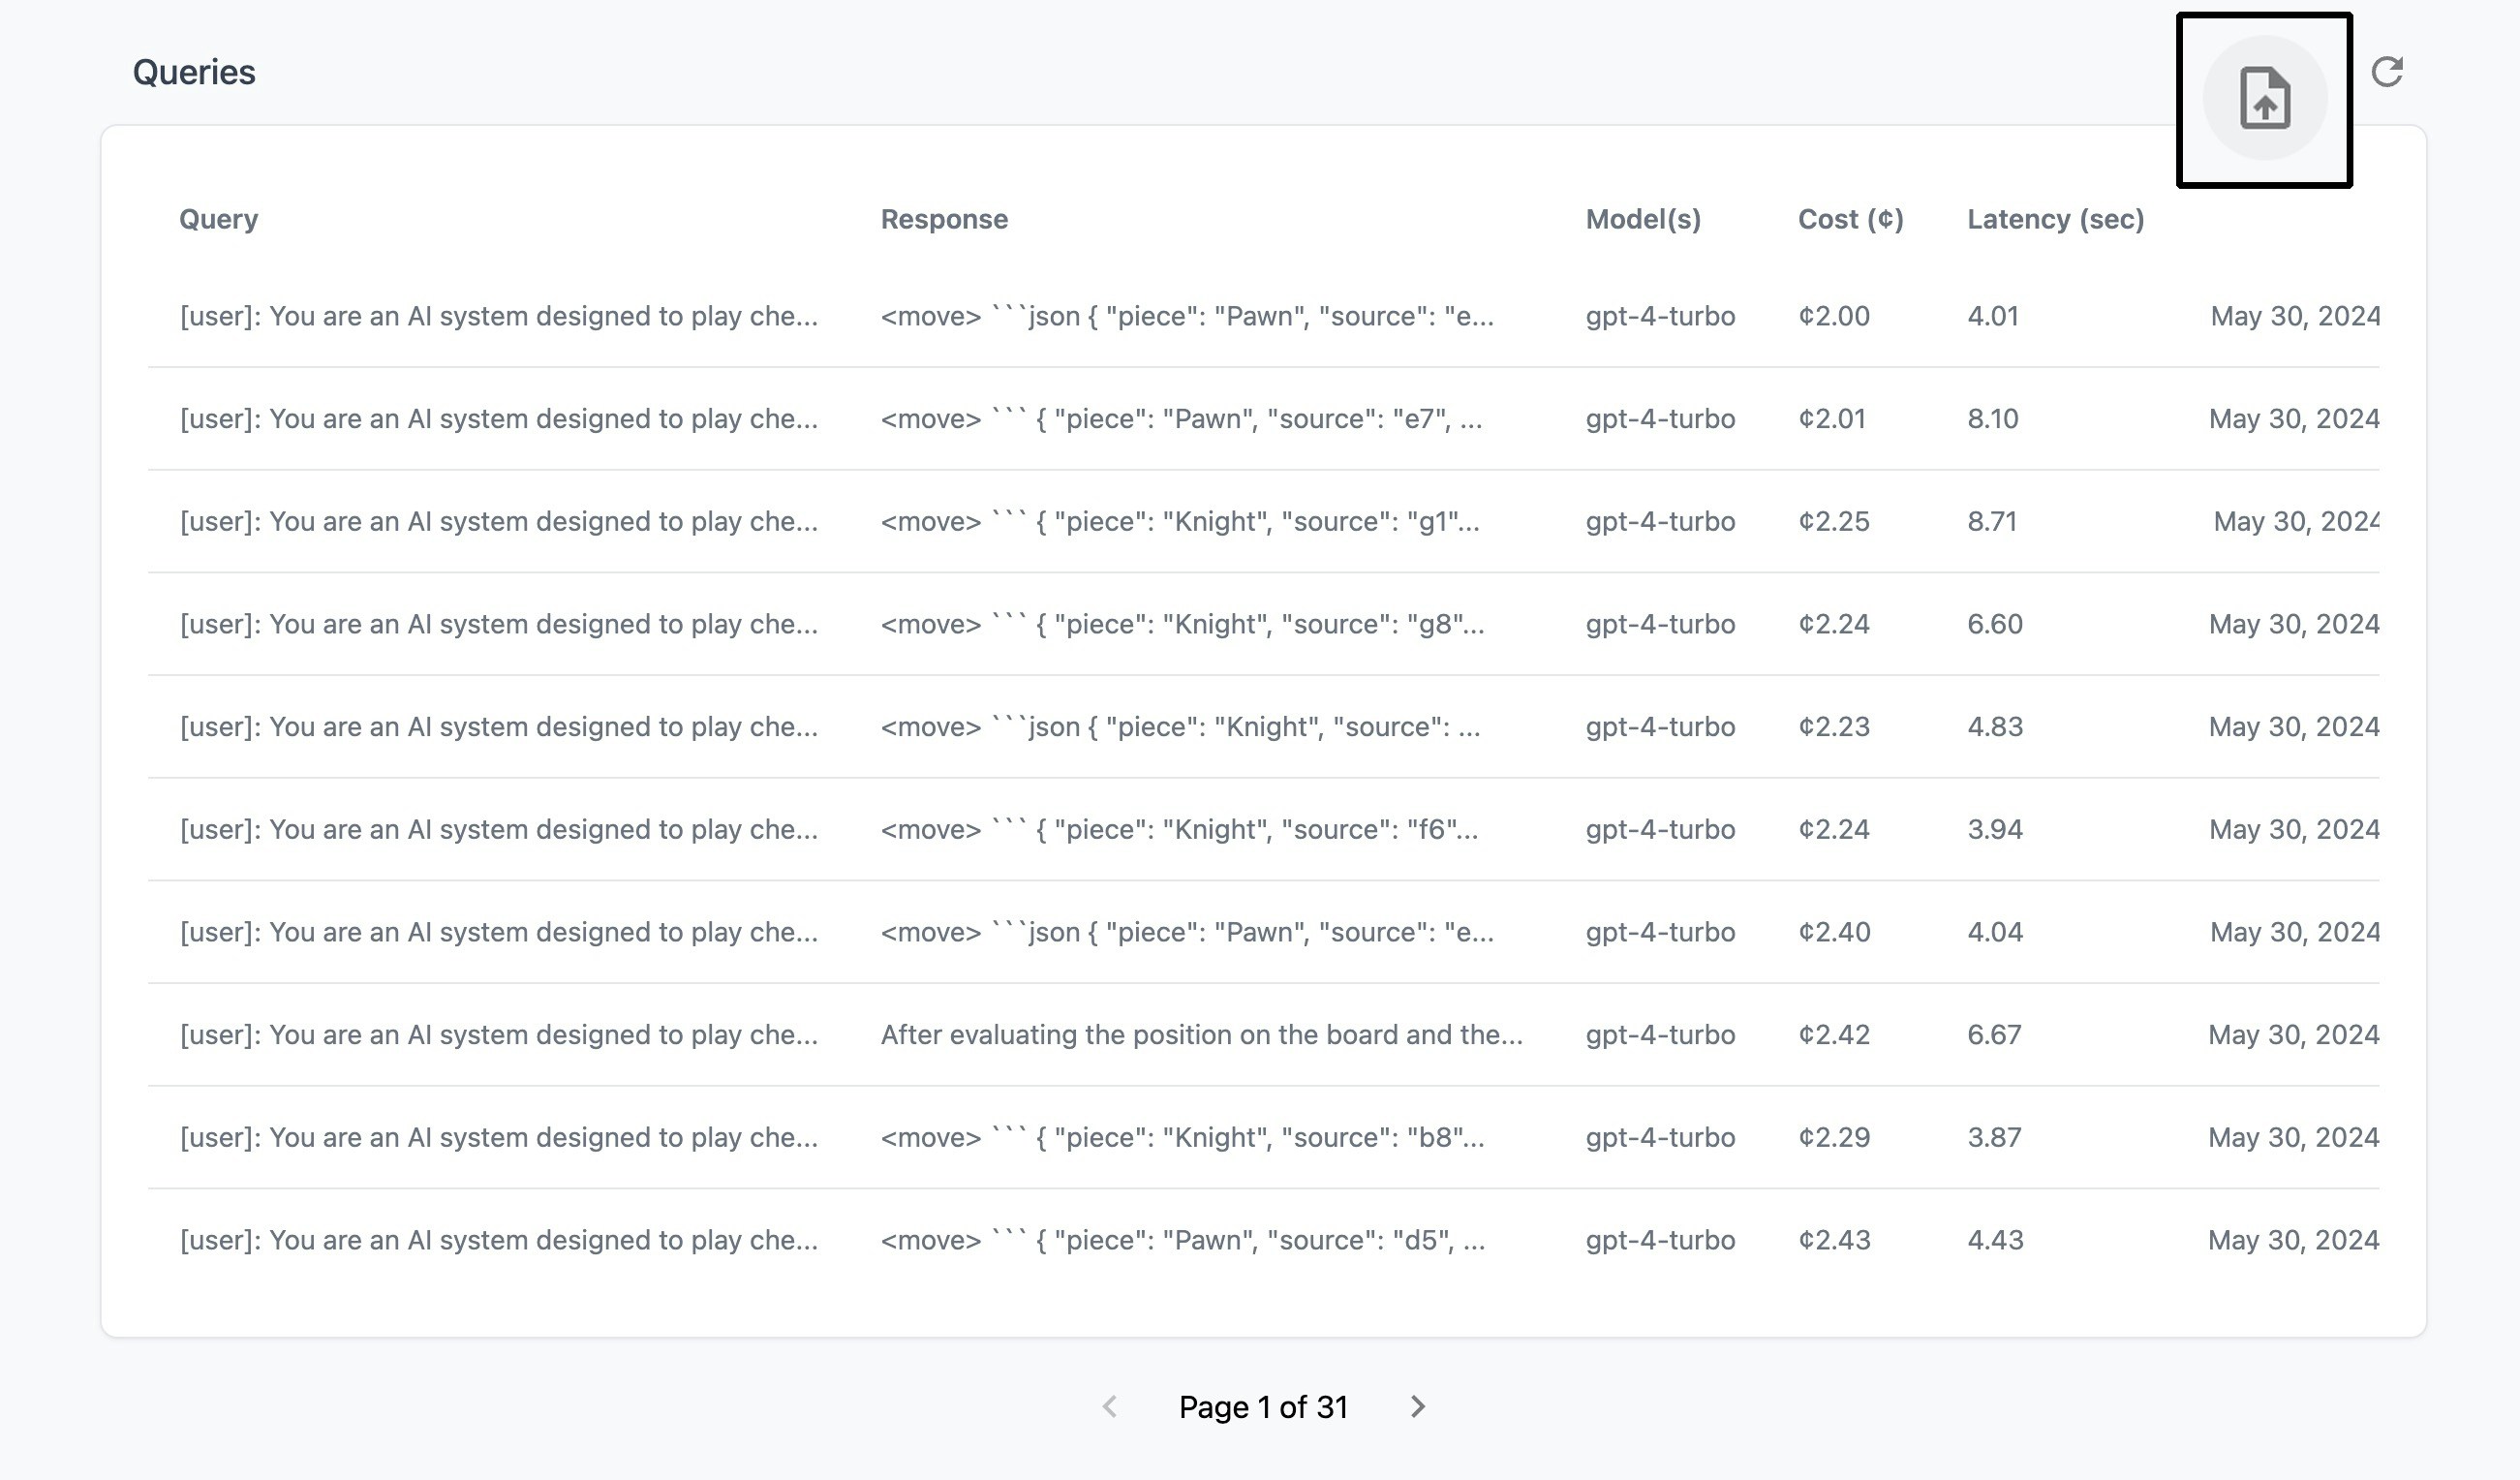Open the Knight g8 response row

click(x=1181, y=624)
